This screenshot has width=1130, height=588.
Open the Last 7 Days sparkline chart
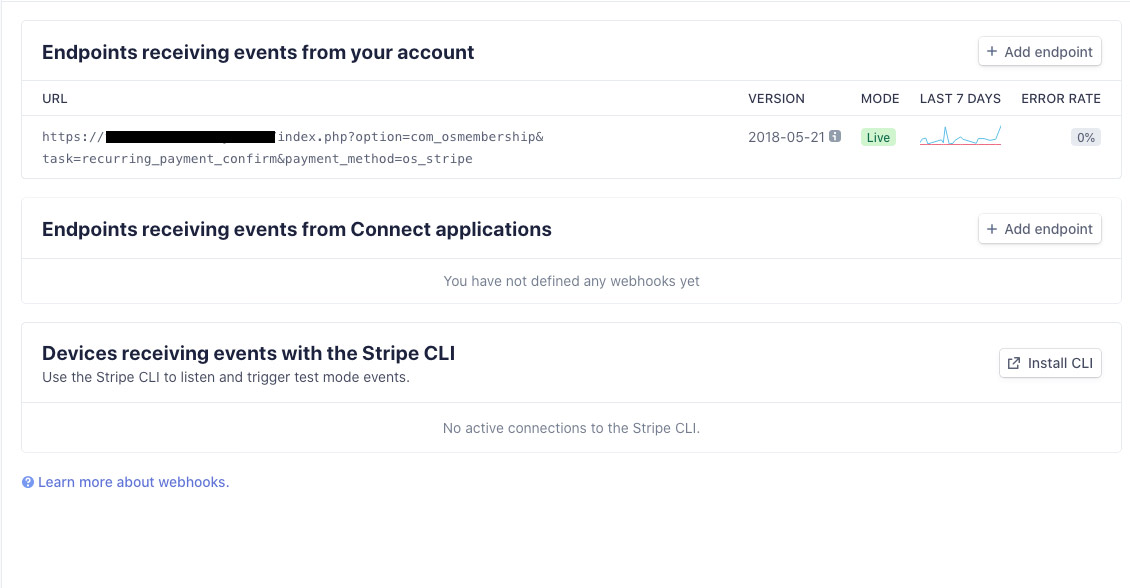pos(960,136)
